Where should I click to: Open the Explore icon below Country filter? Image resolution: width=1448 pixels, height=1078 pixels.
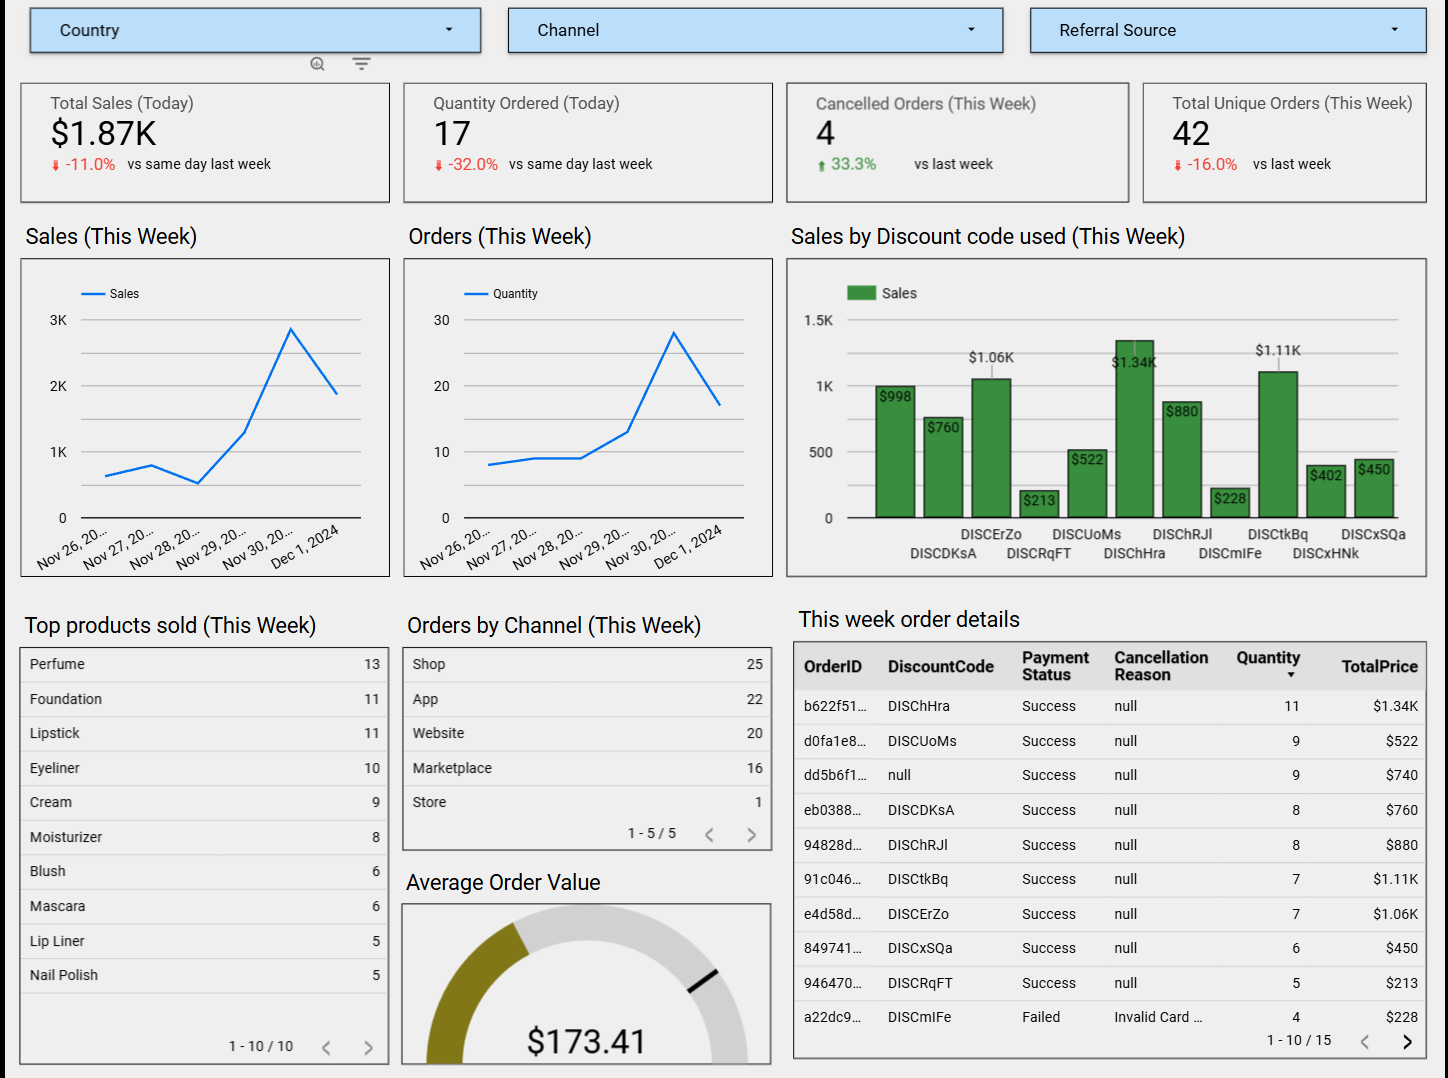(x=317, y=64)
